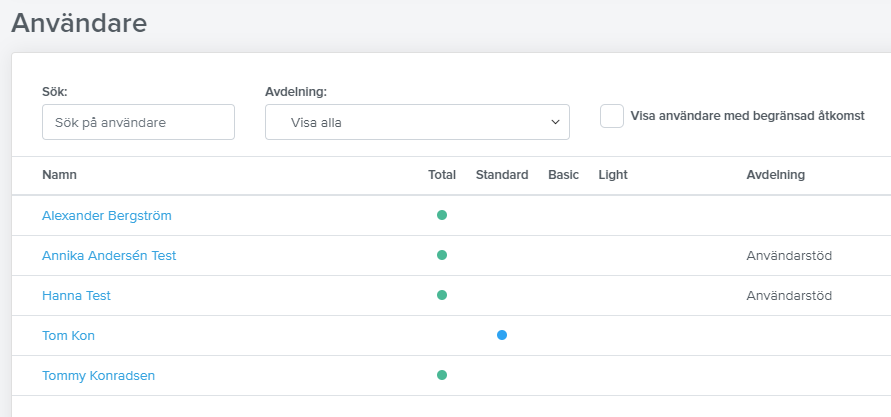Open user Tommy Konradsen
The height and width of the screenshot is (417, 891).
coord(98,376)
